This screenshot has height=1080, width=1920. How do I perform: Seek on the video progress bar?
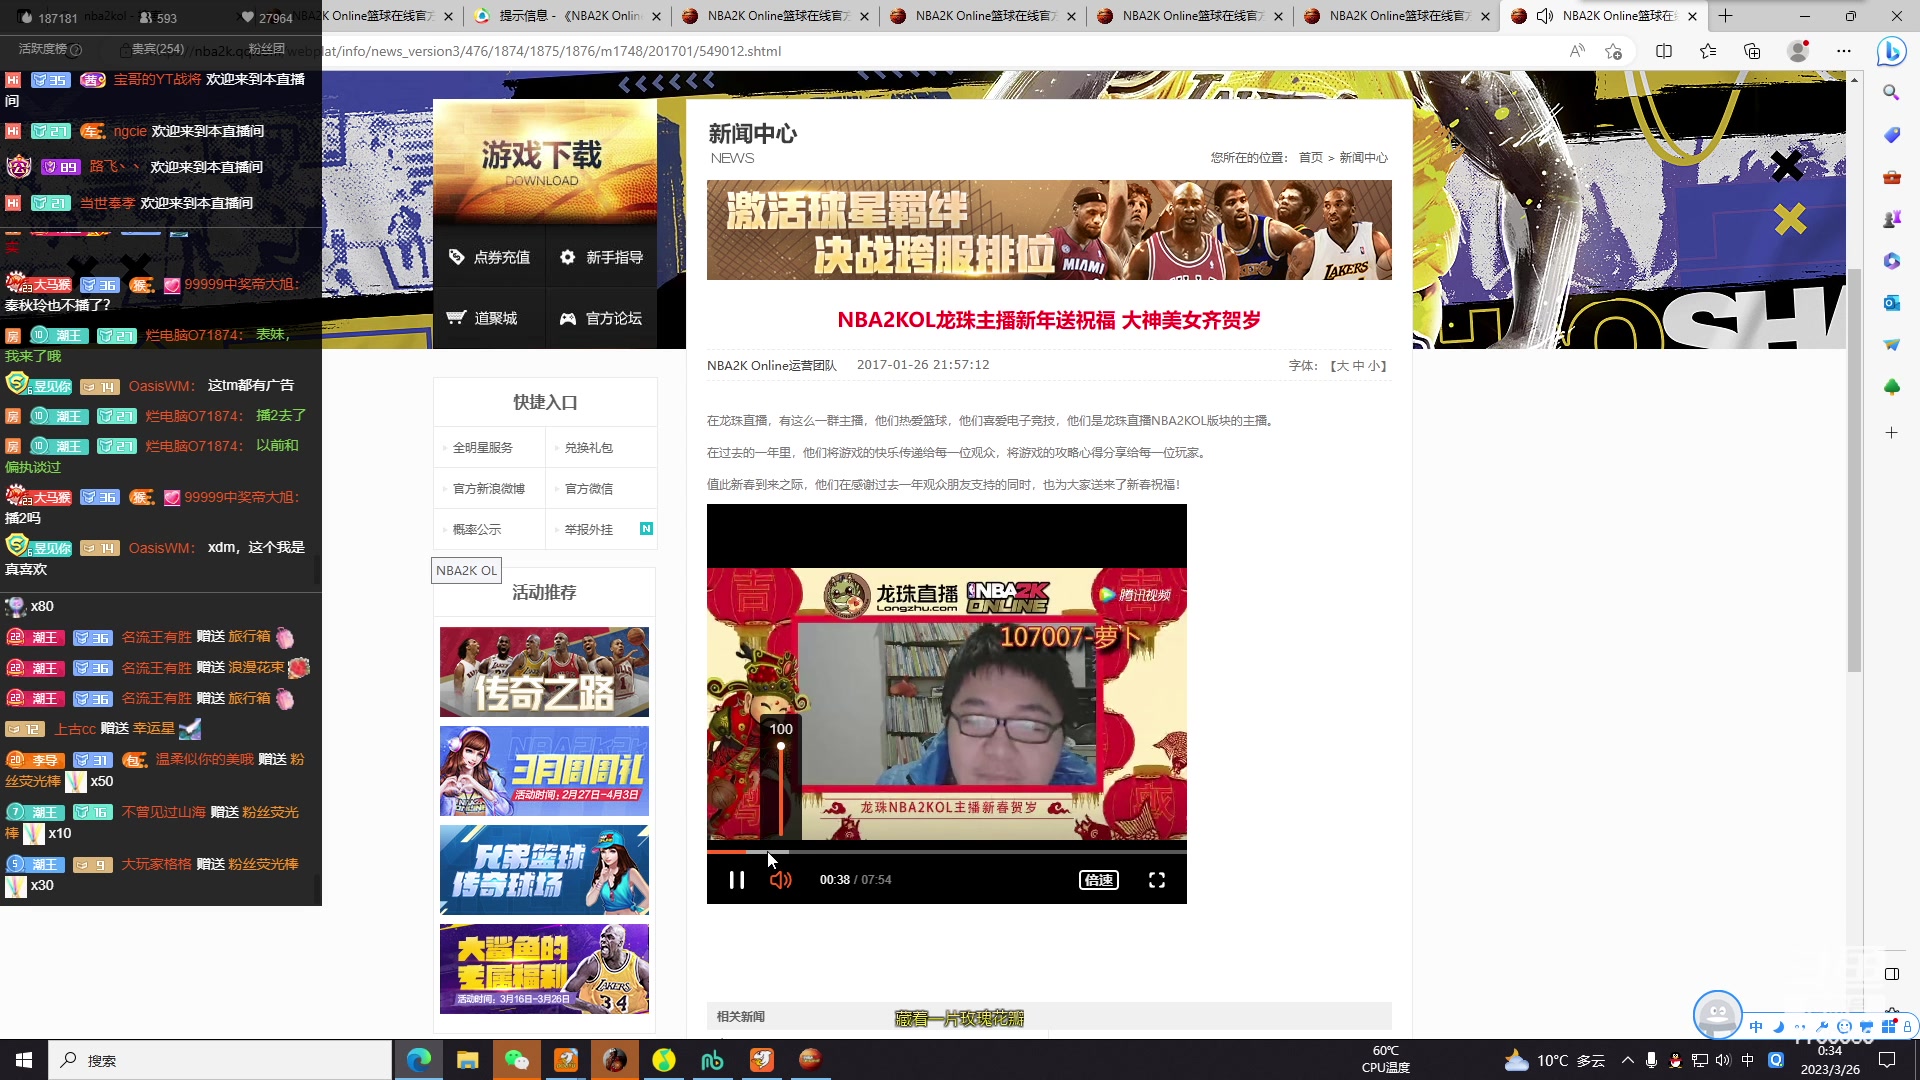coord(946,852)
